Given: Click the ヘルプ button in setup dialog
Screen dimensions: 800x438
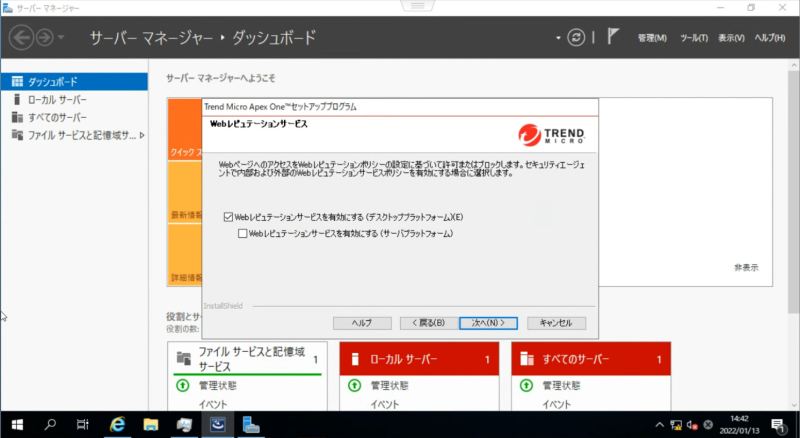Looking at the screenshot, I should [362, 323].
